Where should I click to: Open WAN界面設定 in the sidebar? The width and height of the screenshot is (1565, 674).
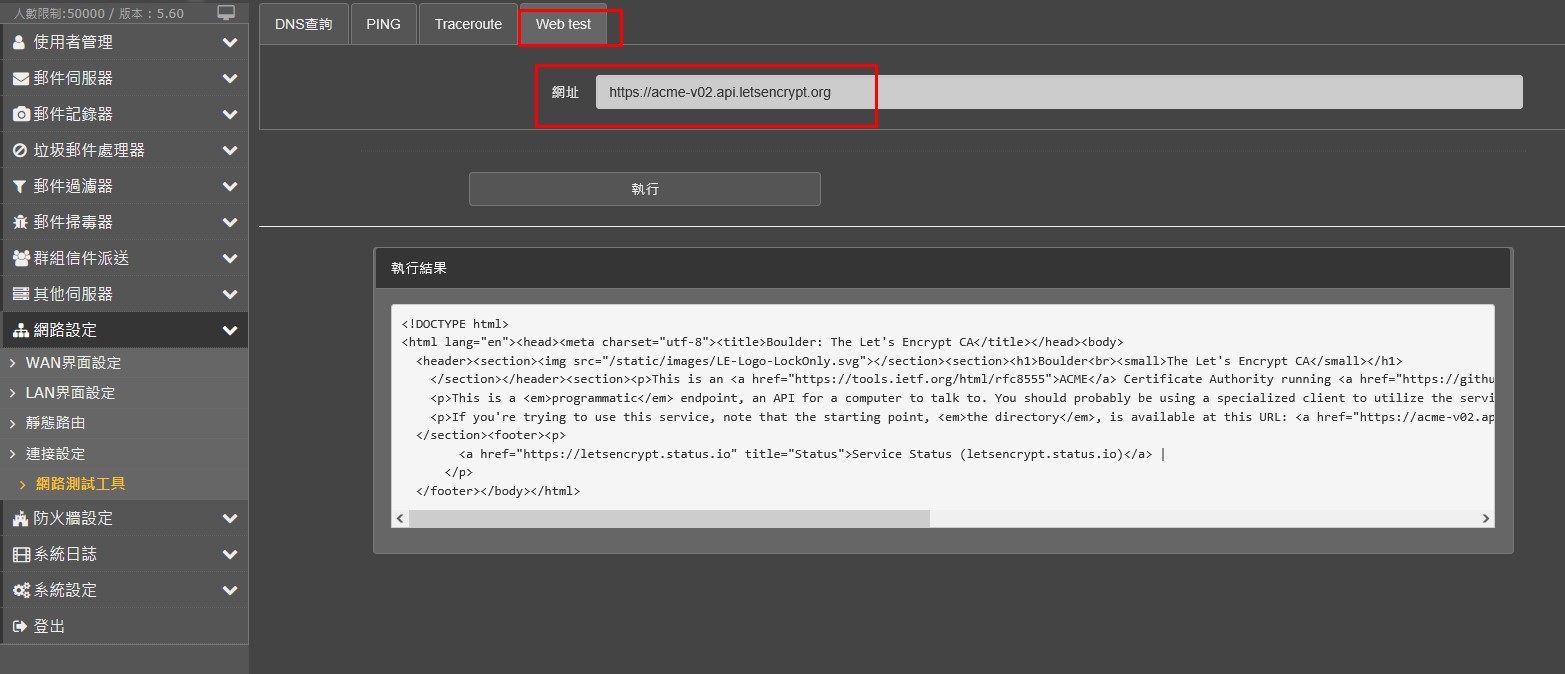coord(73,363)
